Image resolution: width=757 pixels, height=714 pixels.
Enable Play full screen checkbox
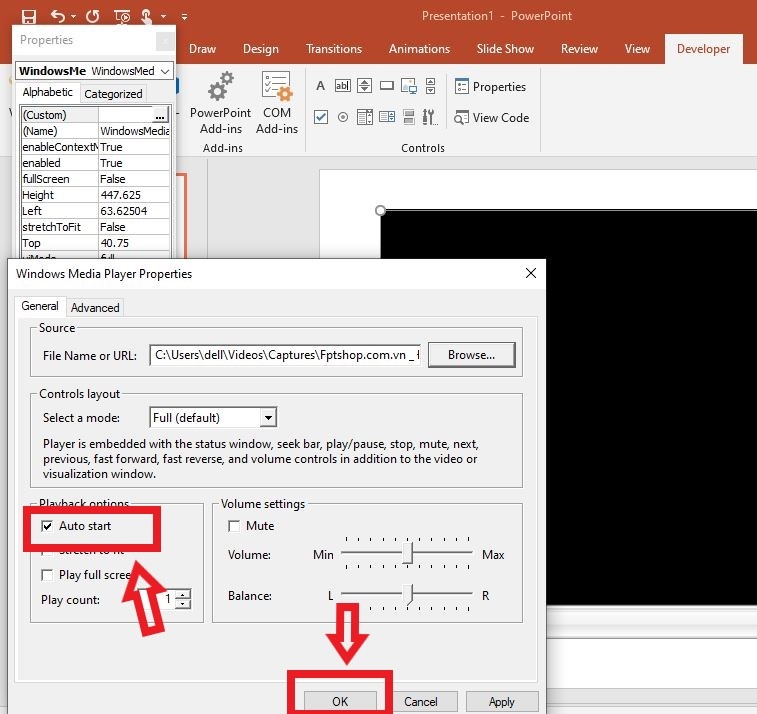click(47, 575)
